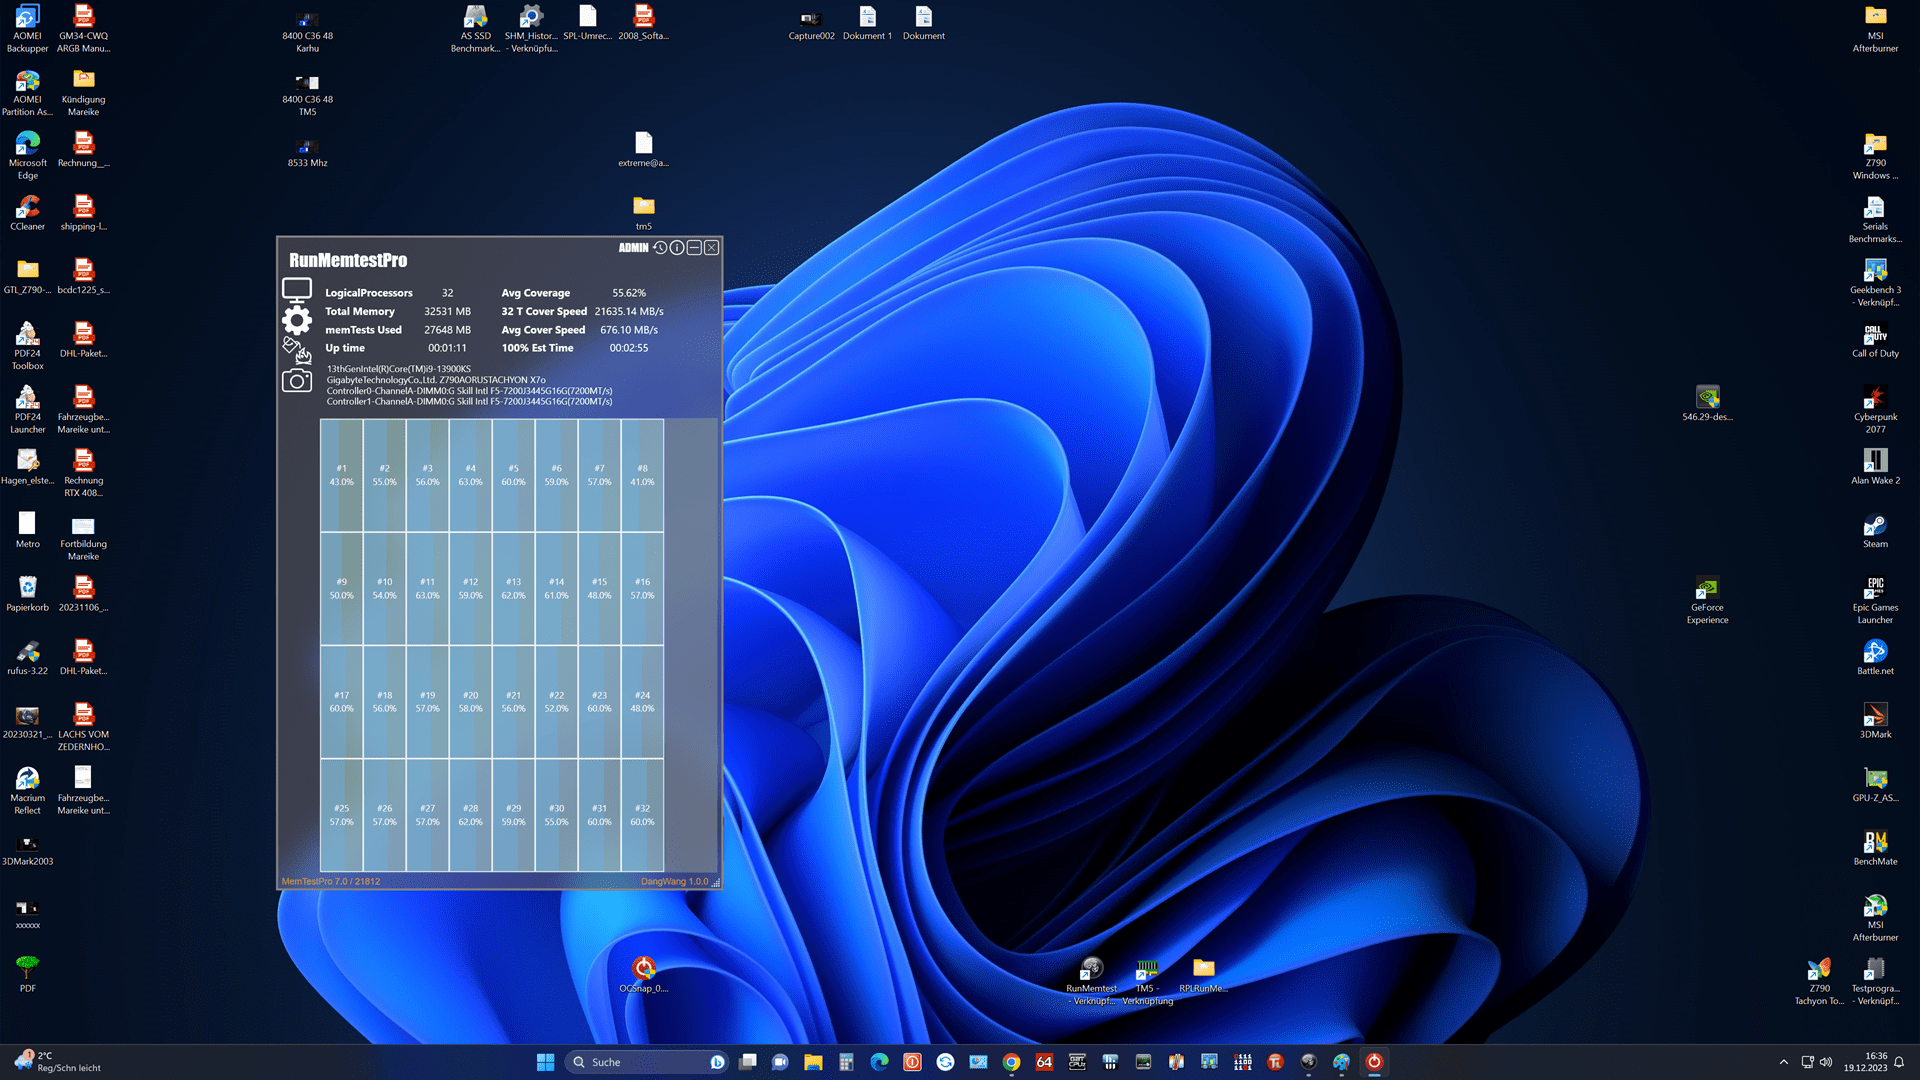Open the history clock icon

(x=660, y=248)
